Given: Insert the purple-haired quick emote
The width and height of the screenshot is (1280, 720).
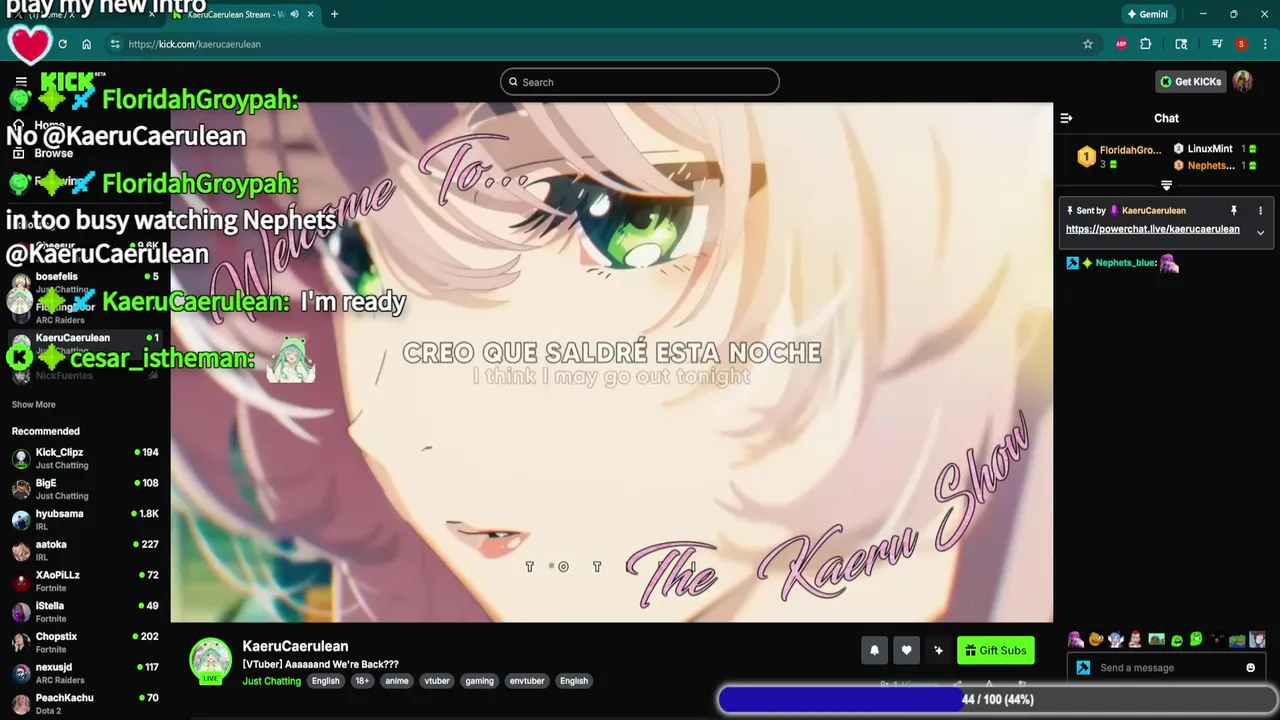Looking at the screenshot, I should pyautogui.click(x=1075, y=640).
